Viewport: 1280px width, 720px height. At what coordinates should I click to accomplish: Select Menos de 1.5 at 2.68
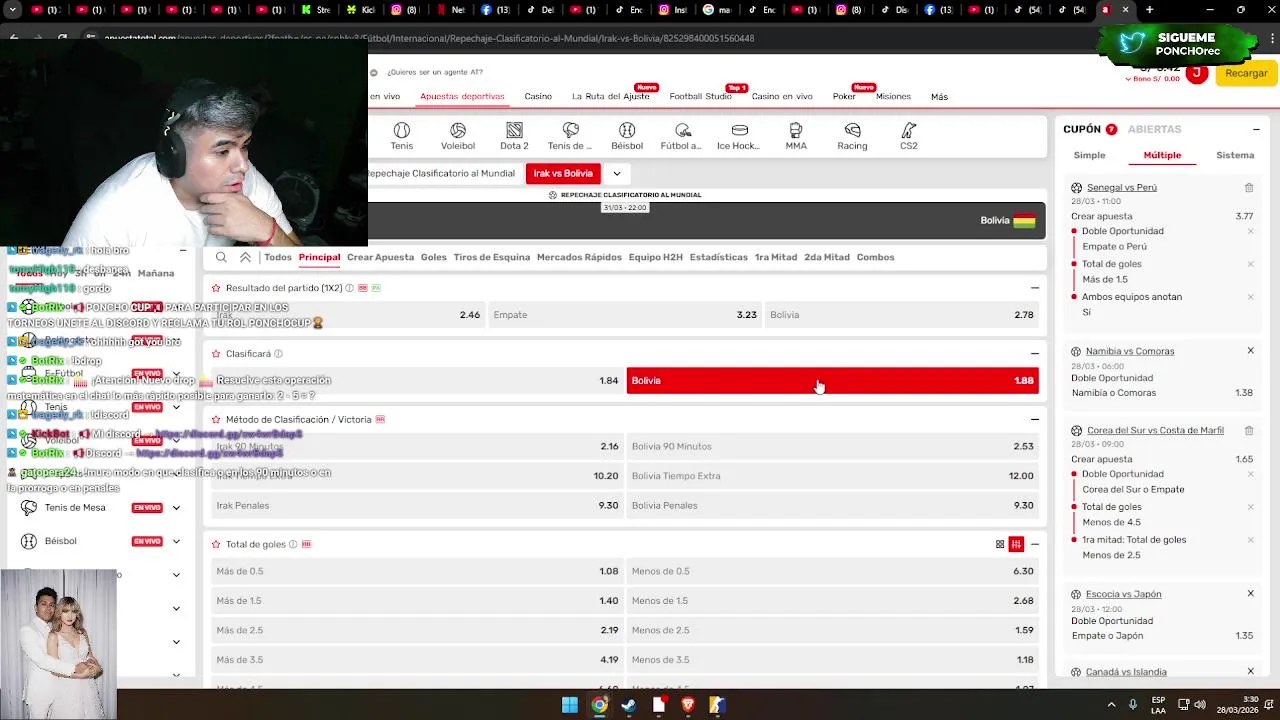832,601
